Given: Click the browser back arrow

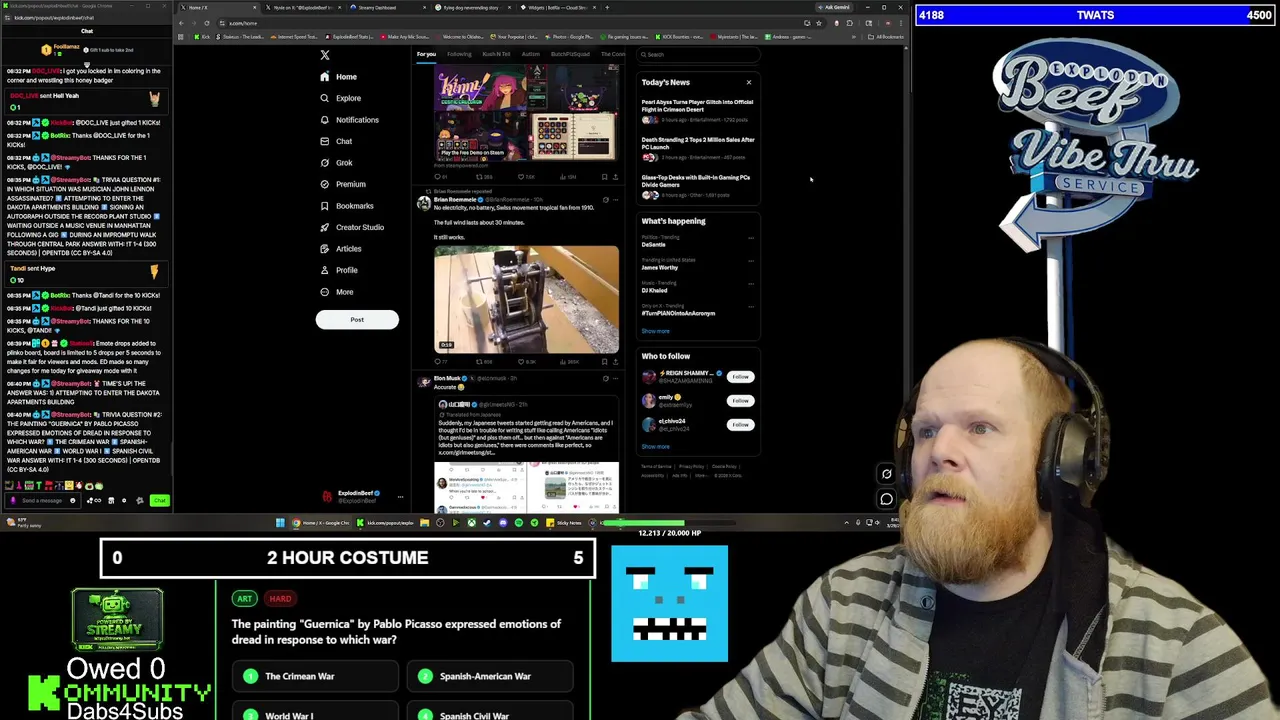Looking at the screenshot, I should 181,23.
